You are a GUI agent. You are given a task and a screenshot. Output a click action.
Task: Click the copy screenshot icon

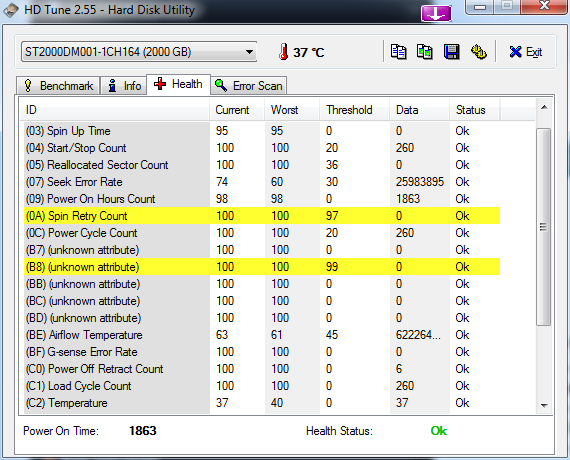pos(425,52)
